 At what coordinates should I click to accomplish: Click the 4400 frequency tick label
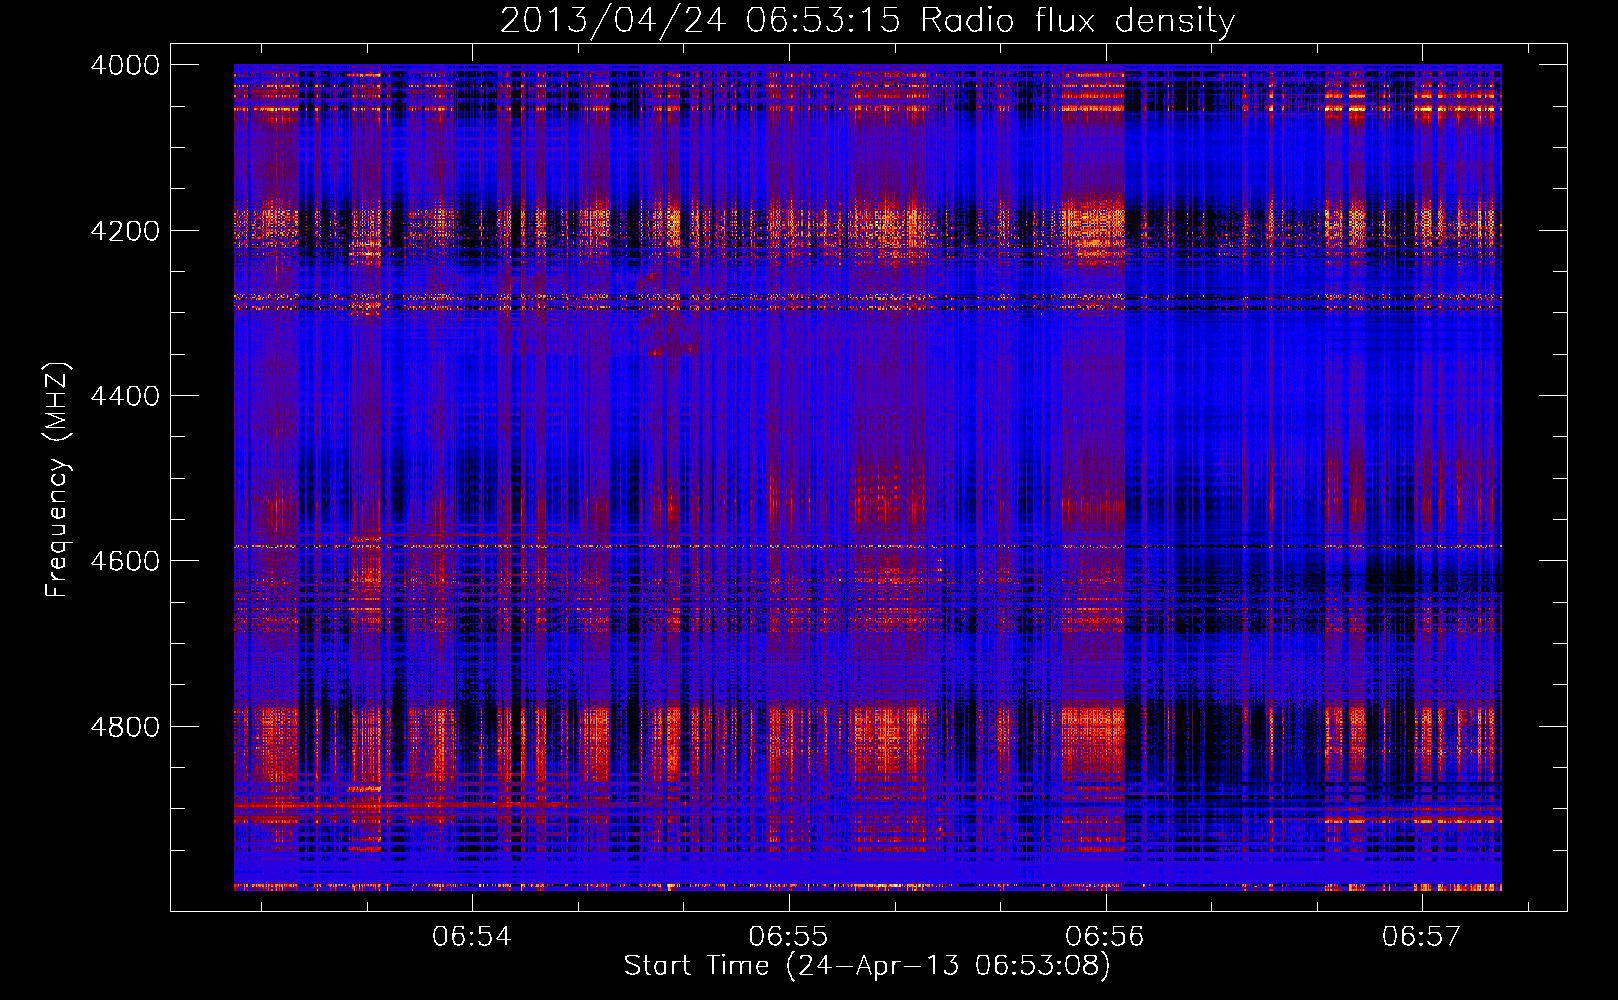(125, 396)
